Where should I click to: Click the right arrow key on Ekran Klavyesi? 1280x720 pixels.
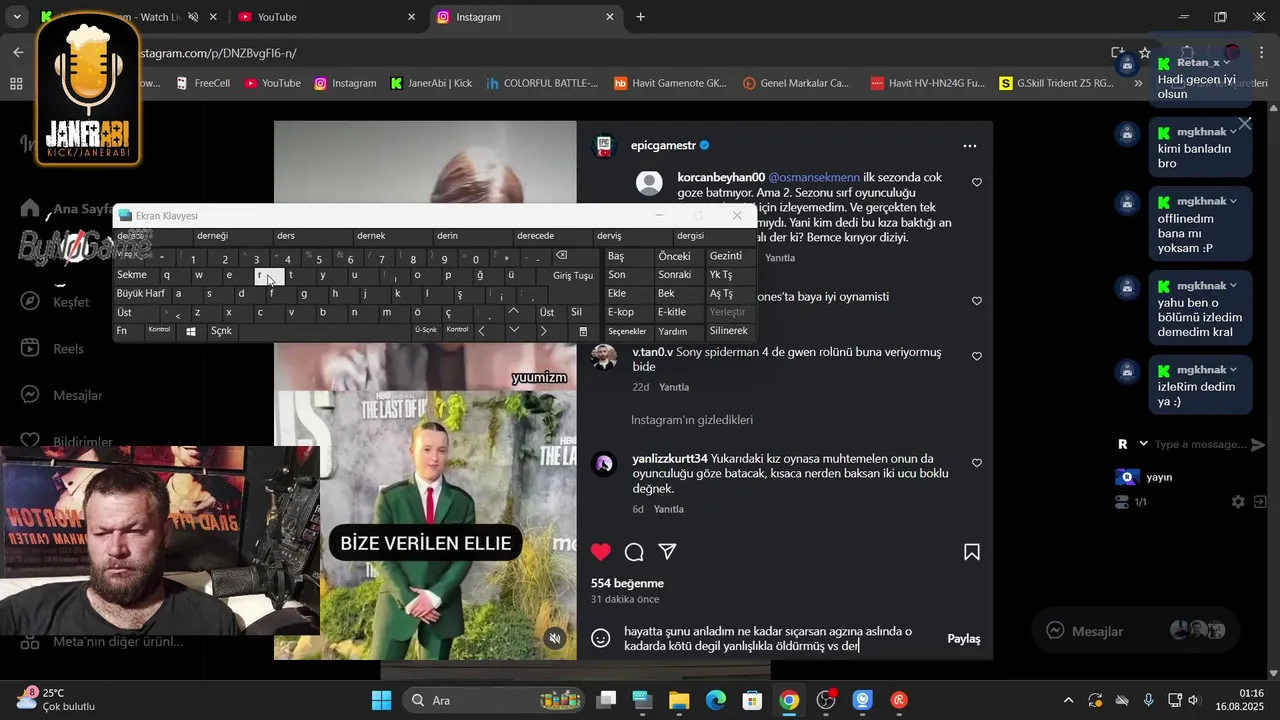[x=543, y=331]
